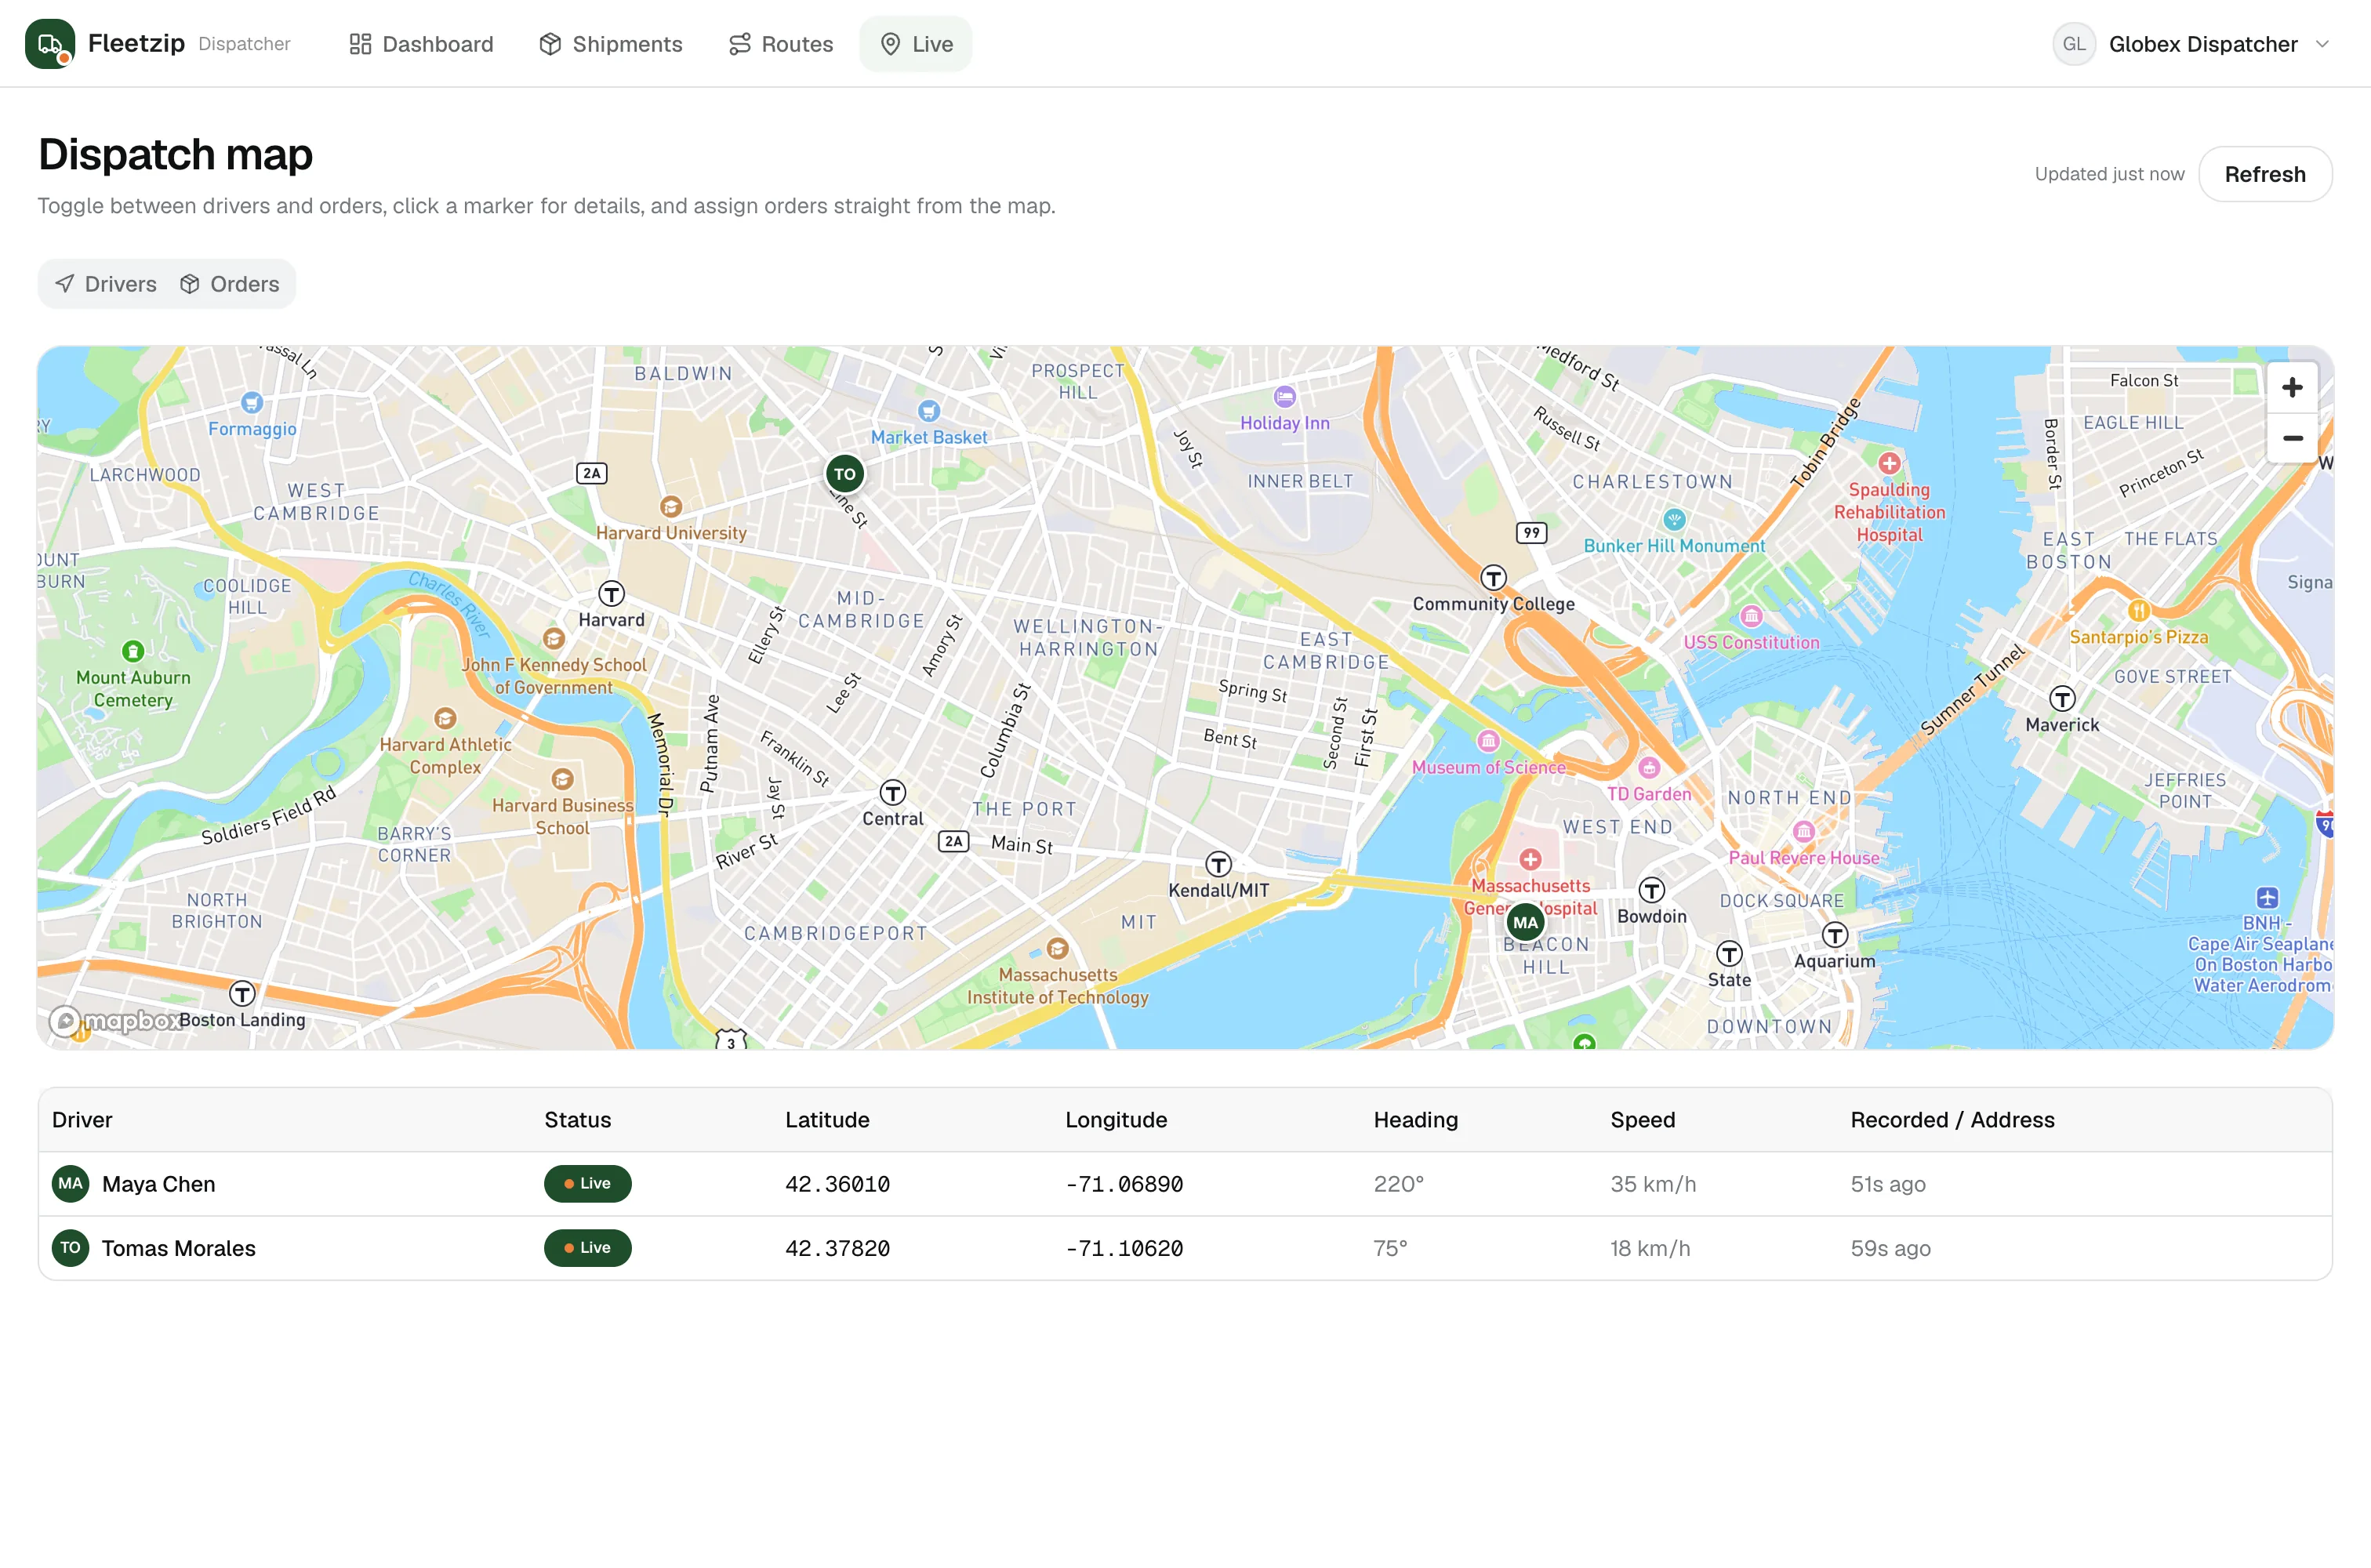Image resolution: width=2371 pixels, height=1568 pixels.
Task: Click the Holiday Inn marker icon
Action: point(1285,397)
